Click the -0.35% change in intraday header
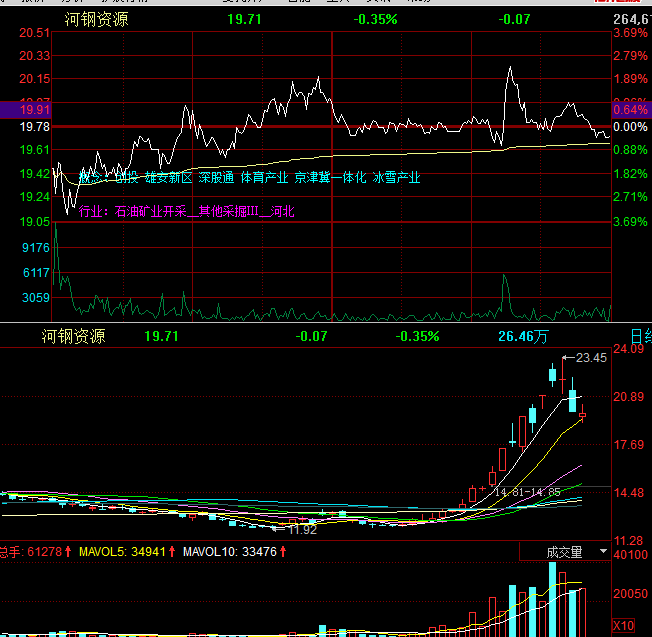652x637 pixels. tap(375, 20)
